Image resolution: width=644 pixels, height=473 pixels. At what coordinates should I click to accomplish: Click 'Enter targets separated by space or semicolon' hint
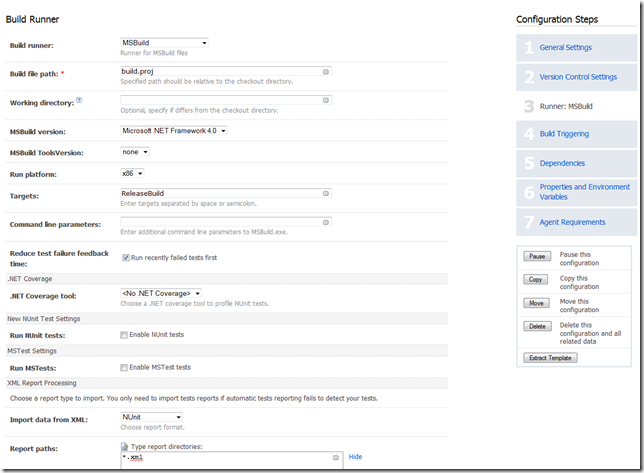click(188, 204)
